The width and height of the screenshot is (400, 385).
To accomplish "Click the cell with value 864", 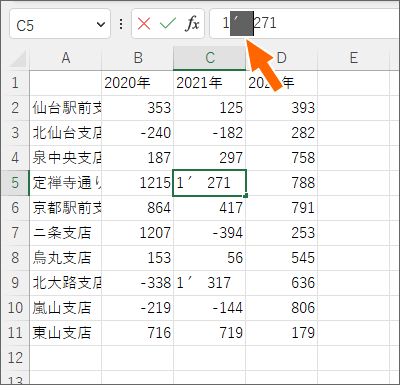I will [138, 208].
